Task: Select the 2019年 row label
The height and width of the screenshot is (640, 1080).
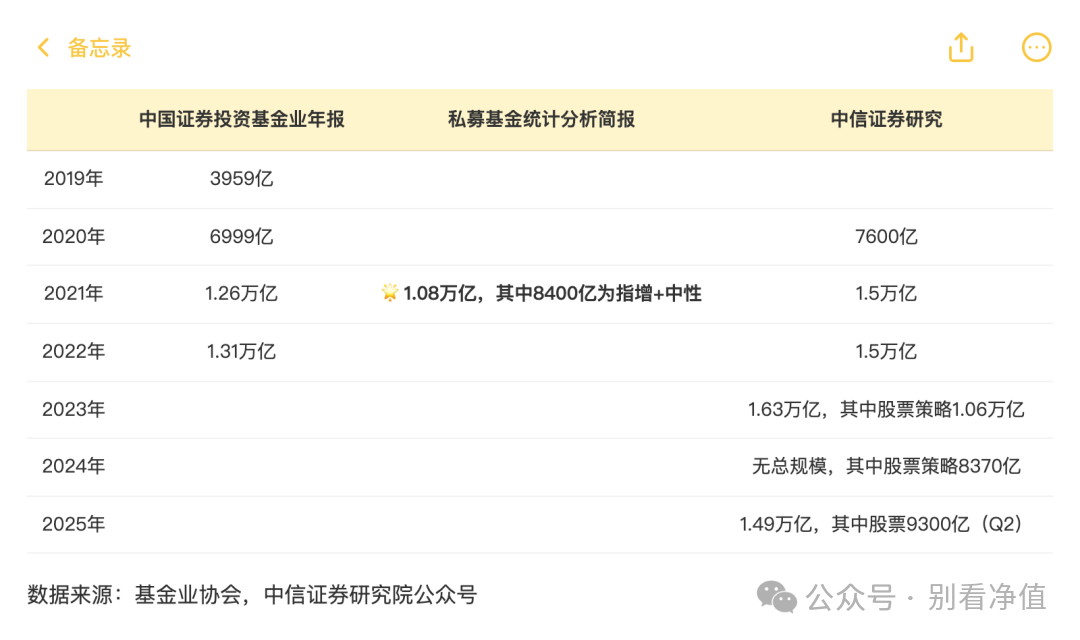Action: point(73,178)
